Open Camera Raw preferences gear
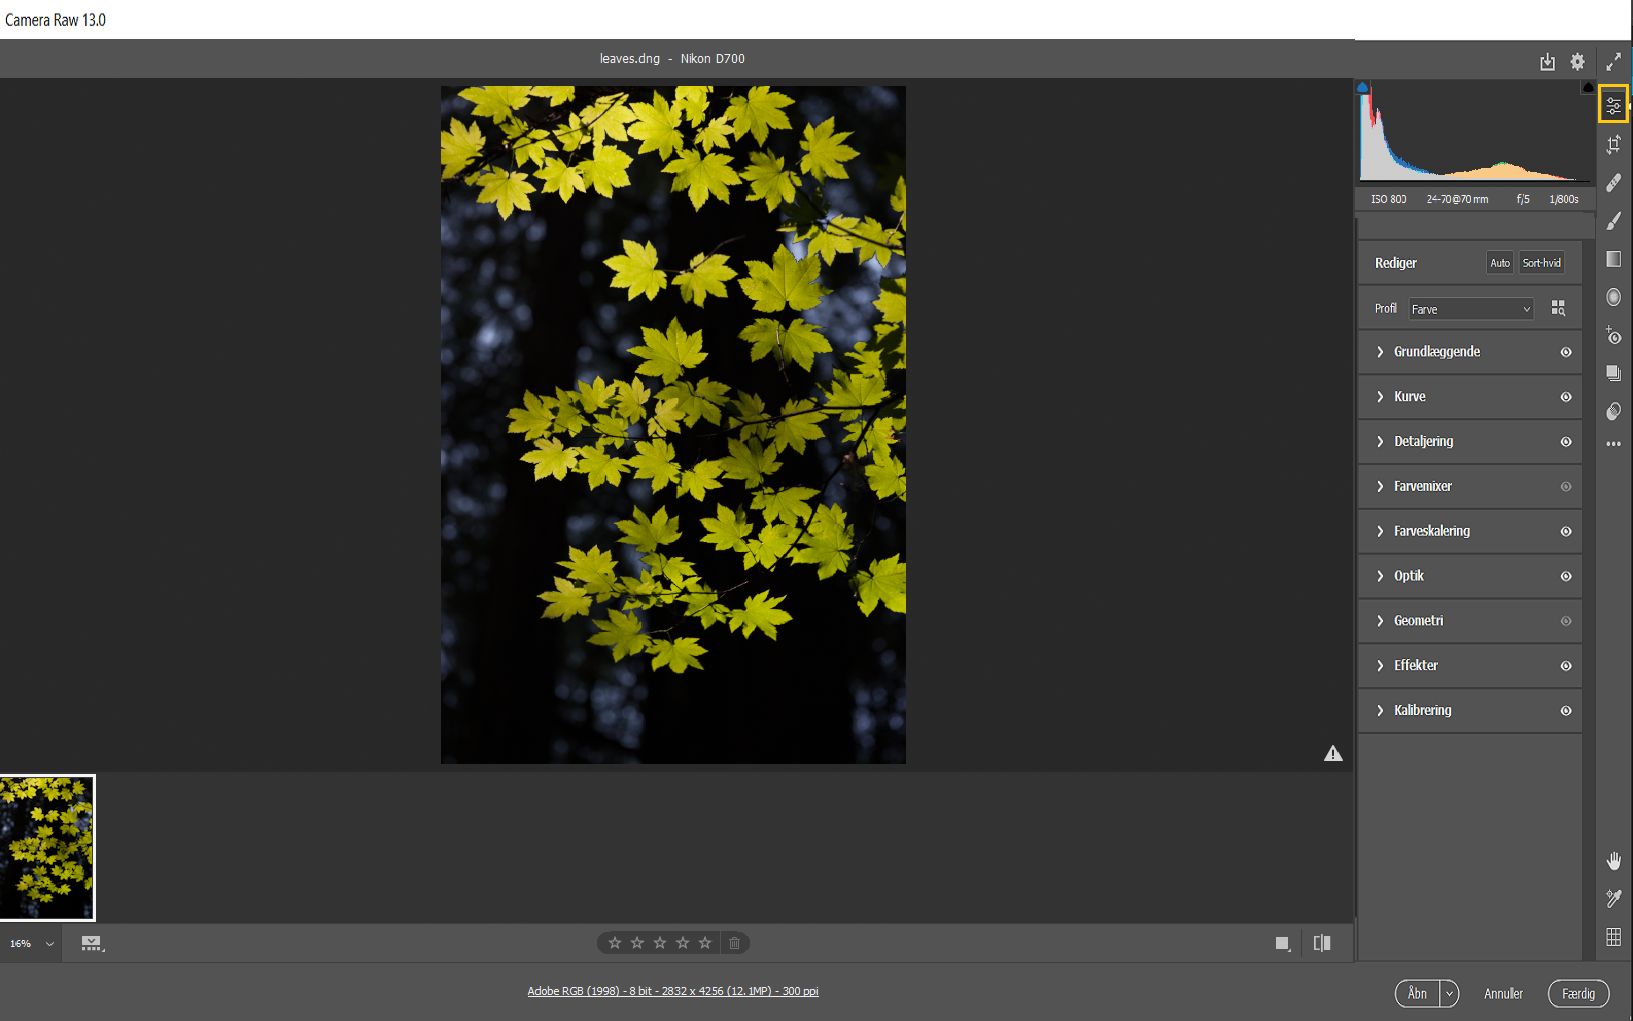The image size is (1633, 1021). 1577,62
